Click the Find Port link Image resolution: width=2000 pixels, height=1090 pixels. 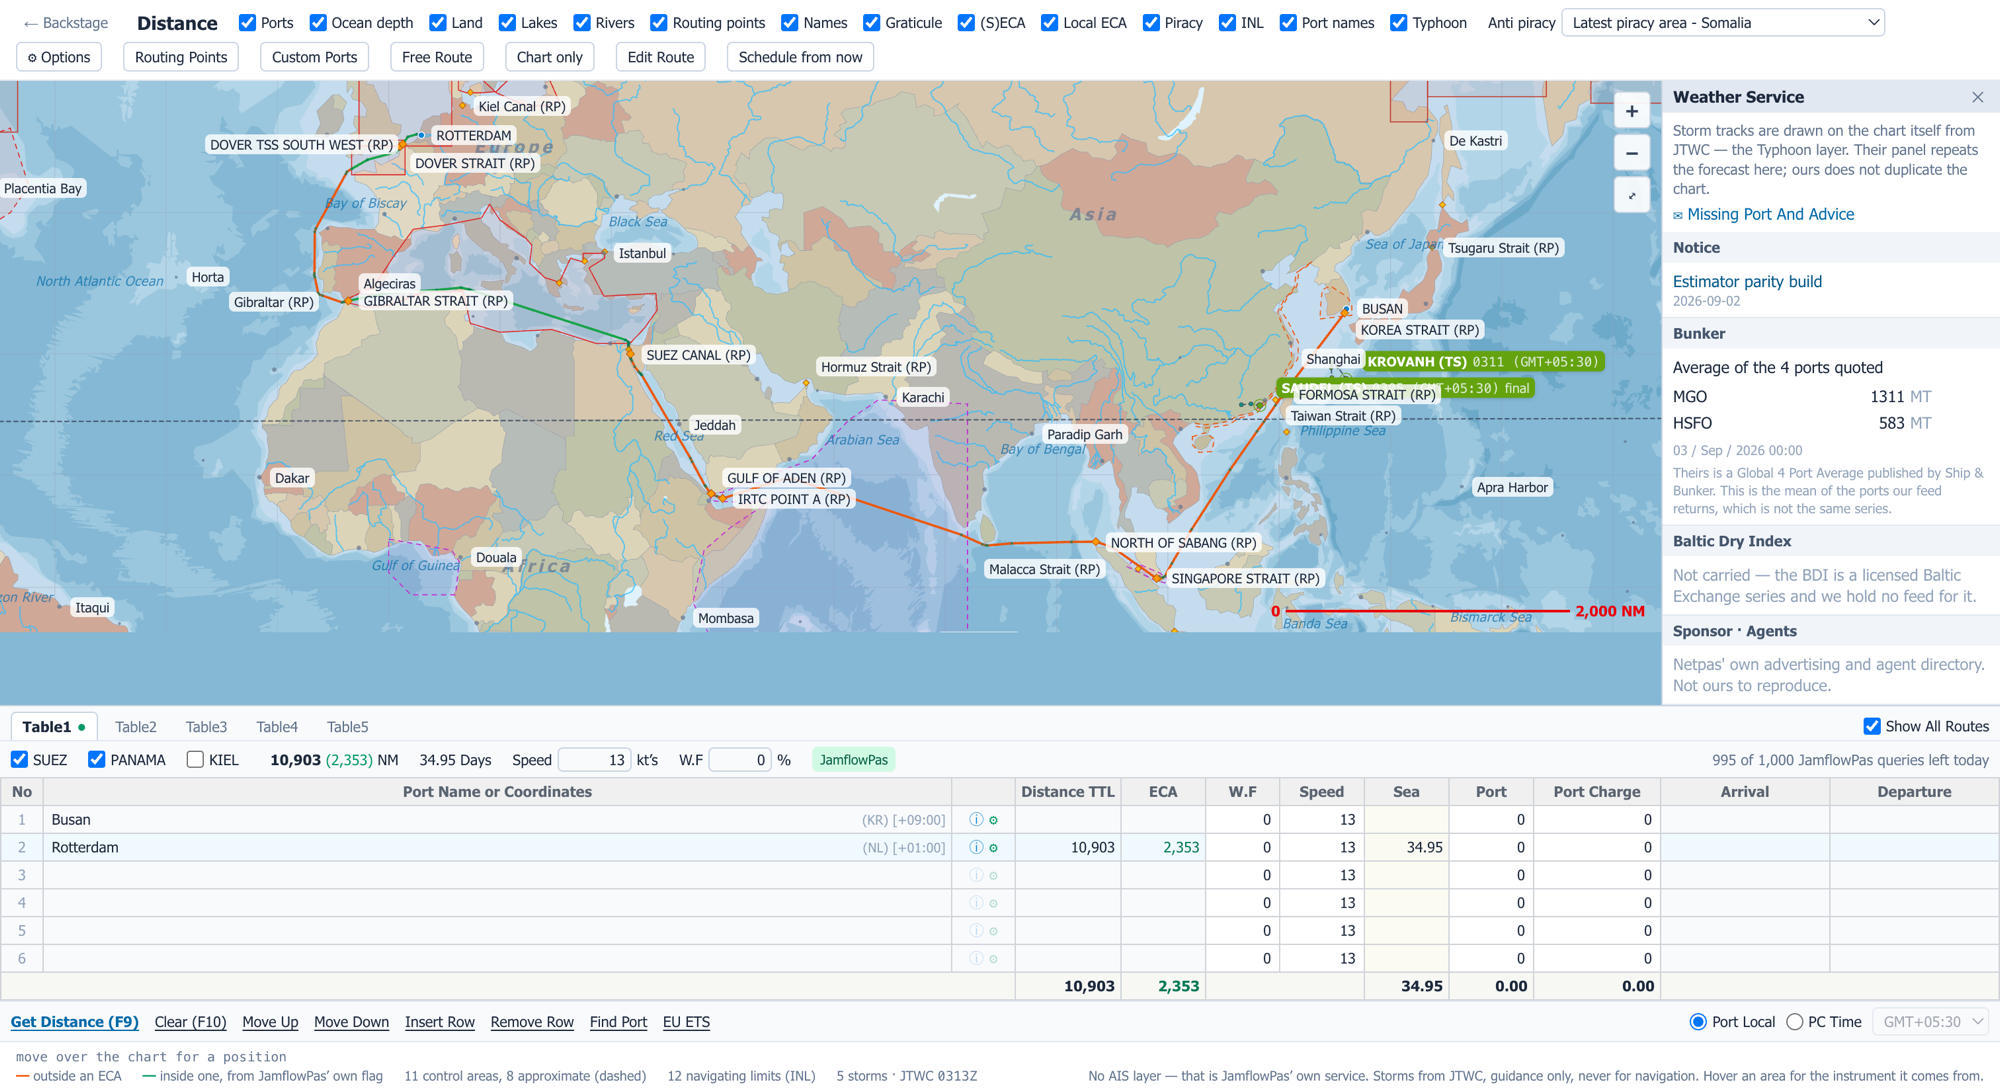coord(618,1022)
